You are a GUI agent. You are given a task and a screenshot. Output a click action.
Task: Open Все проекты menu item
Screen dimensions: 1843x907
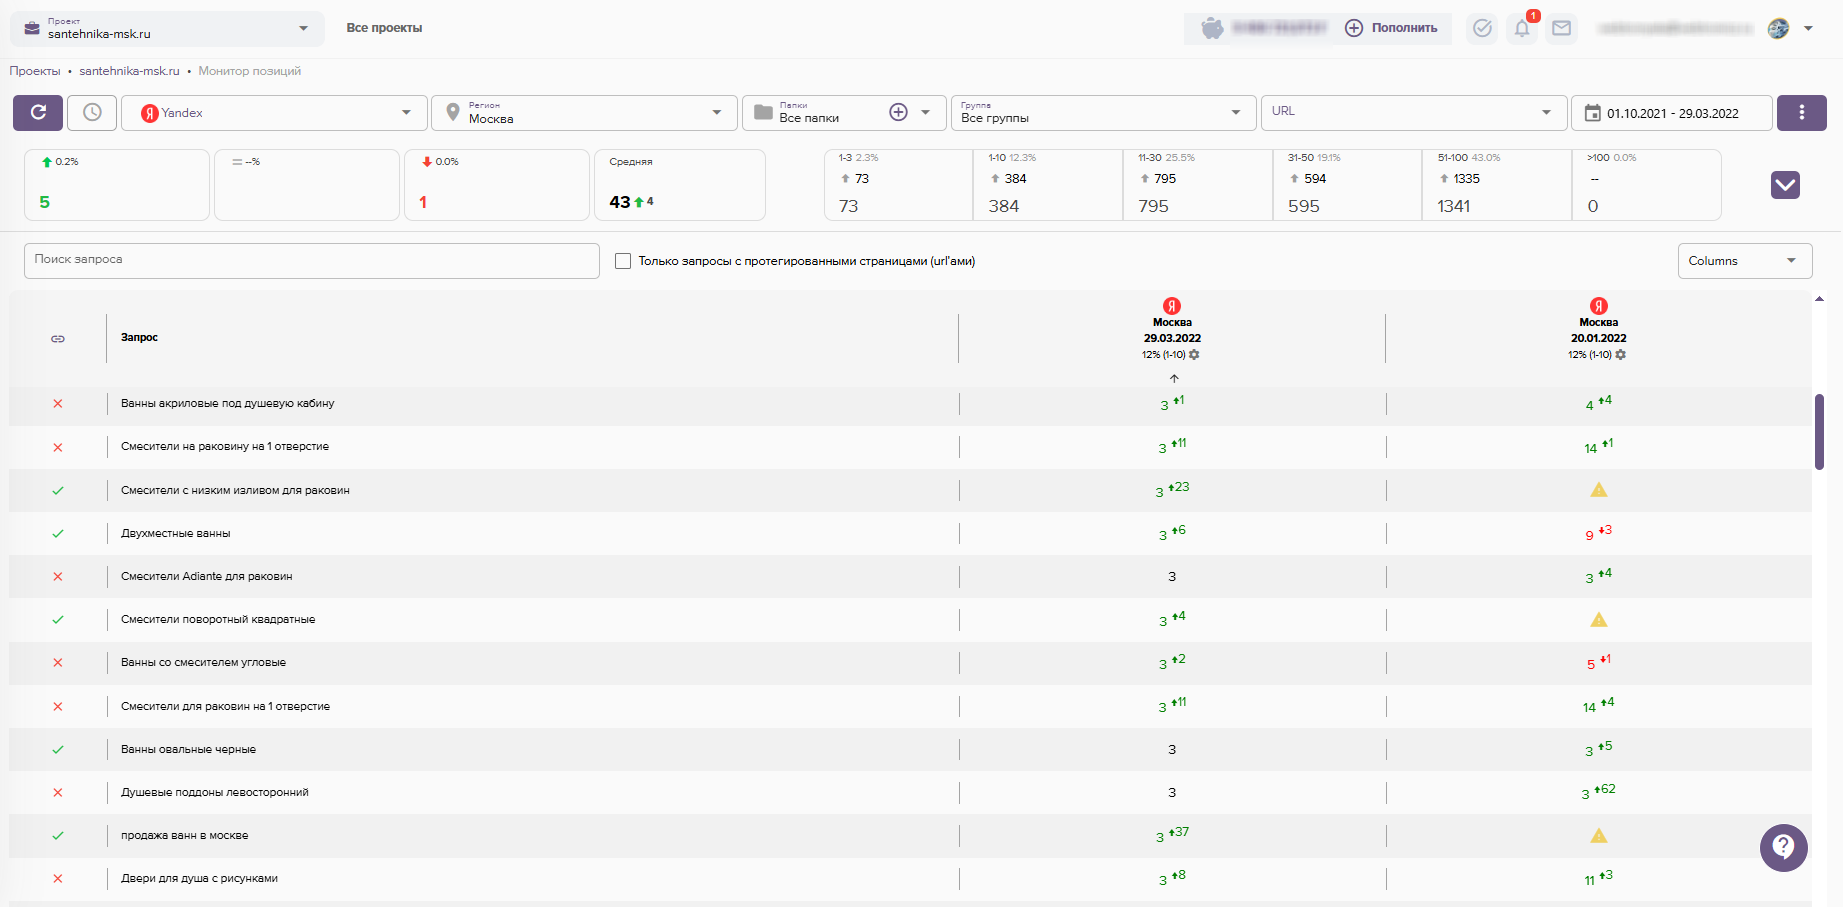[384, 28]
